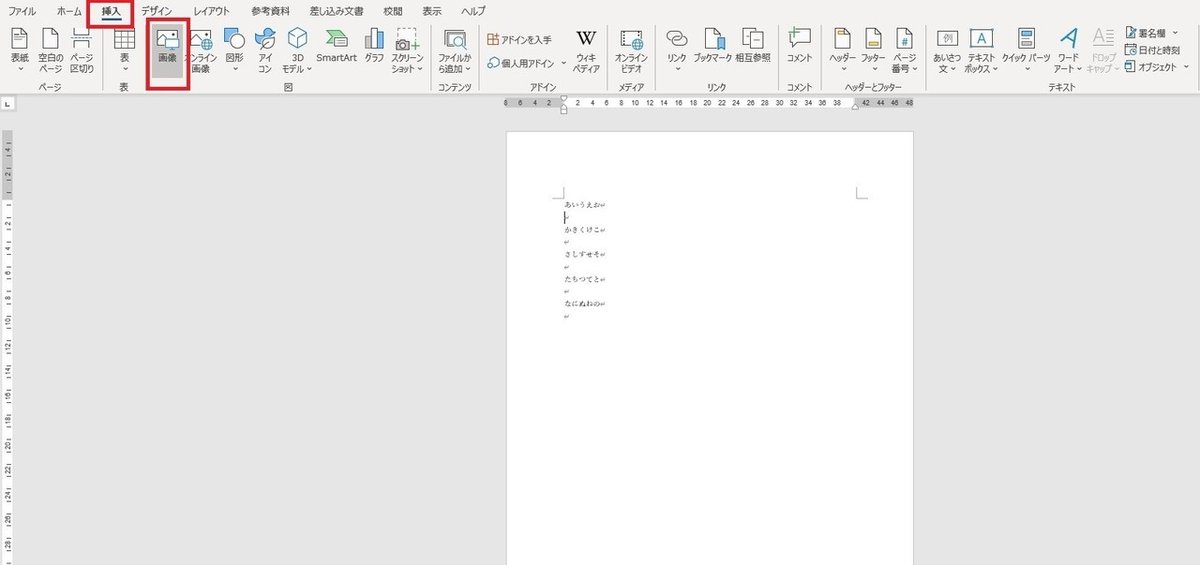
Task: Add a 署名欄 signature line
Action: coord(1144,33)
